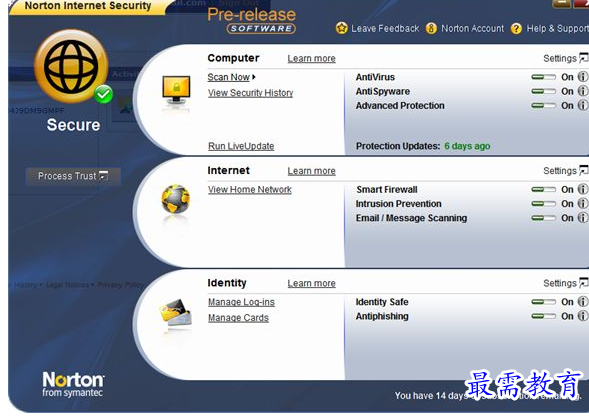Open Antiphishing info icon
This screenshot has width=589, height=416.
coord(582,316)
